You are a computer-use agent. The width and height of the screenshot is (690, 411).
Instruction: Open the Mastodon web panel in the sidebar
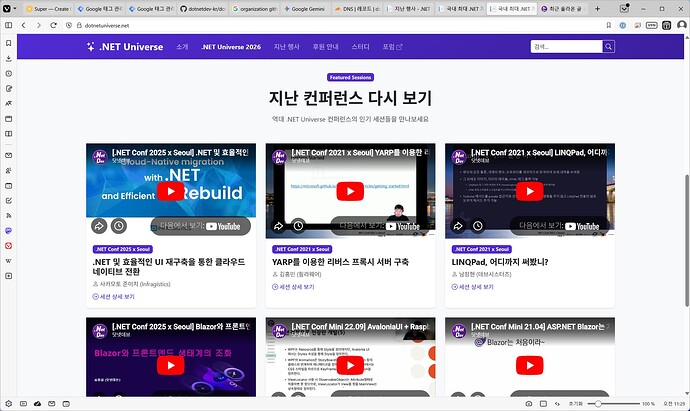click(8, 231)
